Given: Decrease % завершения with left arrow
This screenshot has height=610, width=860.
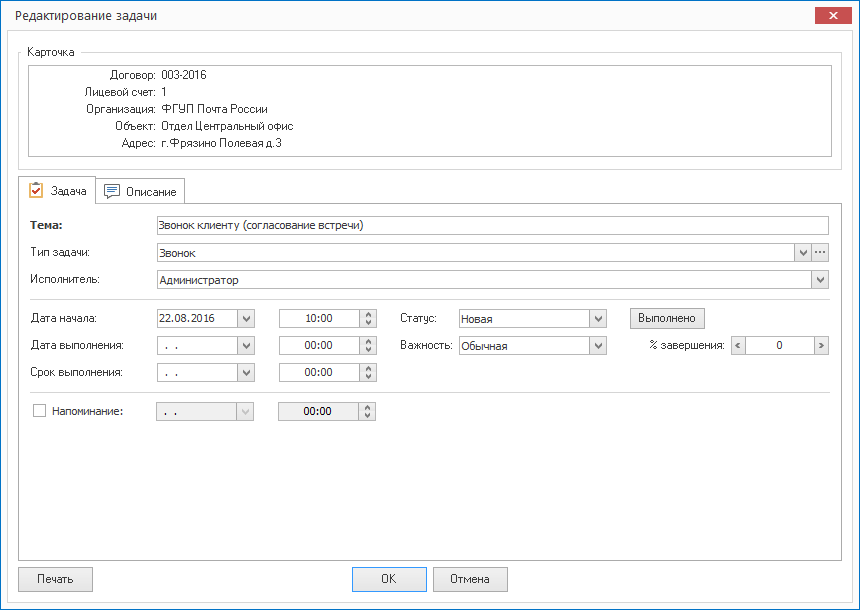Looking at the screenshot, I should (x=738, y=346).
